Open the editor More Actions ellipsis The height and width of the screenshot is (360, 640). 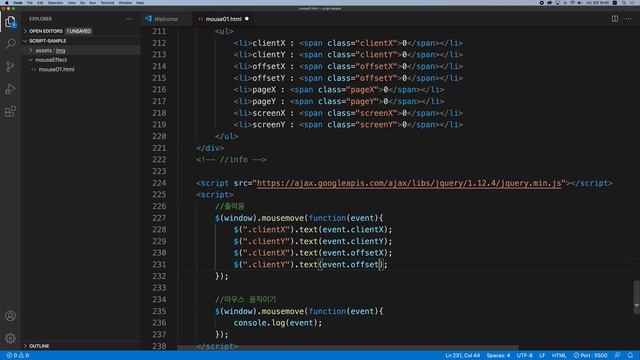pos(628,19)
